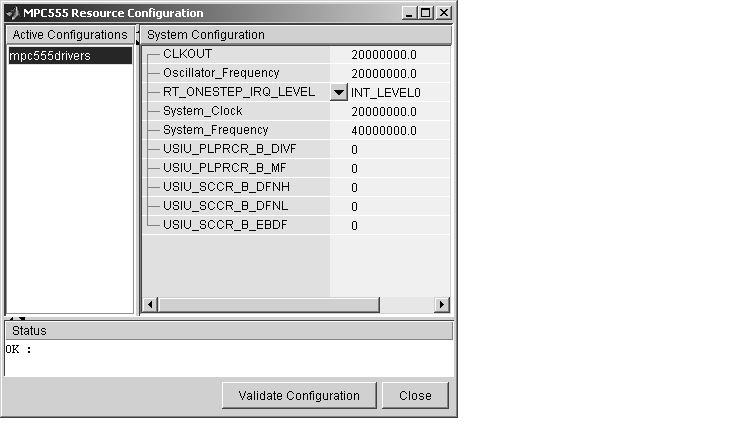Screen dimensions: 738x427
Task: Click the Validate Configuration button
Action: click(299, 395)
